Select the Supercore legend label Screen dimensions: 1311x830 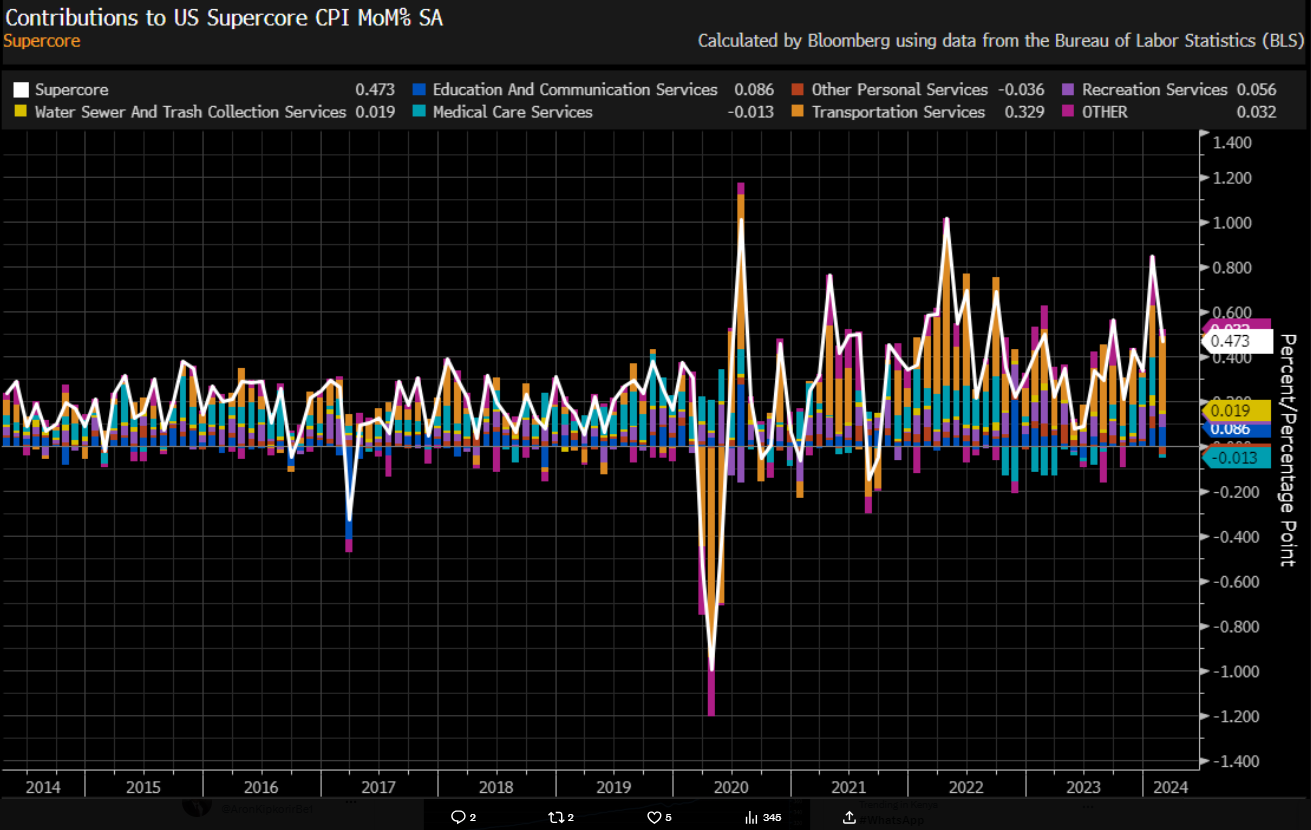pos(71,90)
